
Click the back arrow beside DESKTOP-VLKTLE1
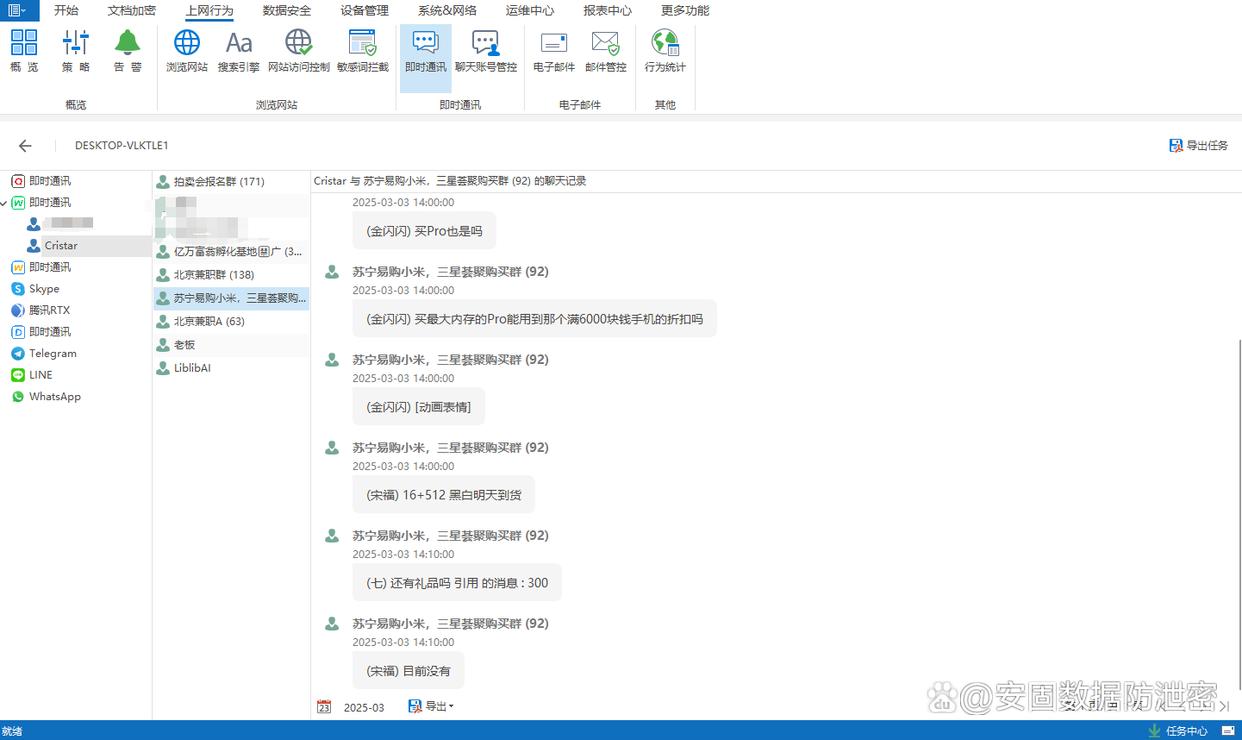point(26,146)
